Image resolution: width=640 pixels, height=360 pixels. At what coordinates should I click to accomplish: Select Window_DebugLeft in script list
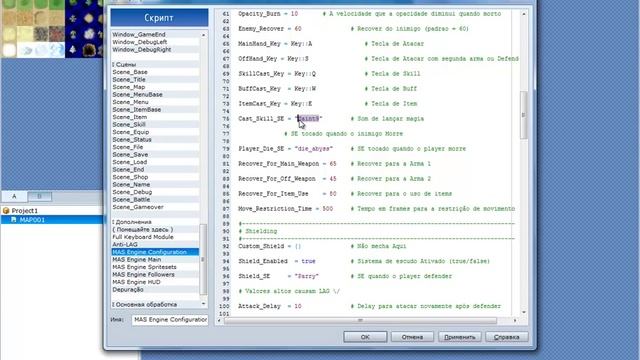tap(156, 42)
